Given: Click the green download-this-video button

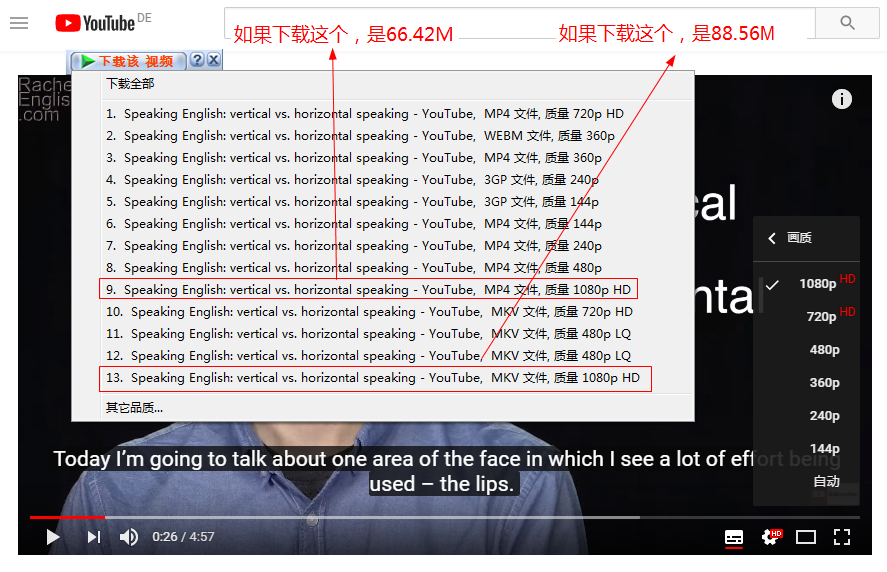Looking at the screenshot, I should [x=128, y=61].
